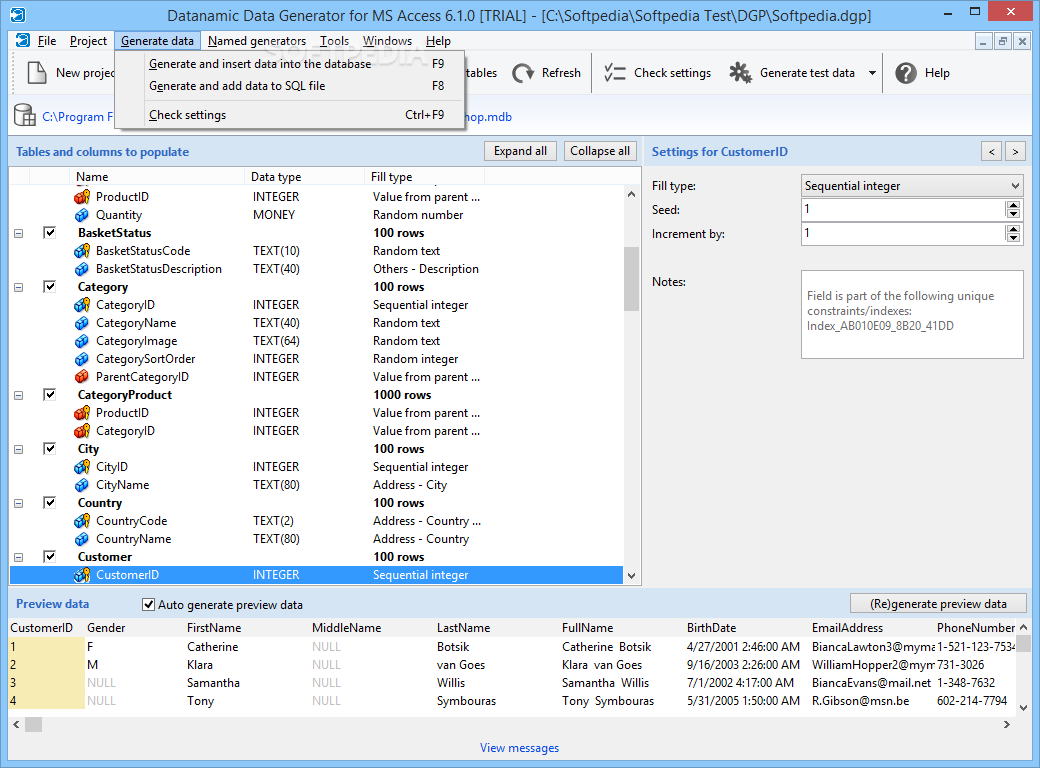This screenshot has height=768, width=1040.
Task: Click CategoryID icon under CategoryProduct
Action: pyautogui.click(x=82, y=430)
